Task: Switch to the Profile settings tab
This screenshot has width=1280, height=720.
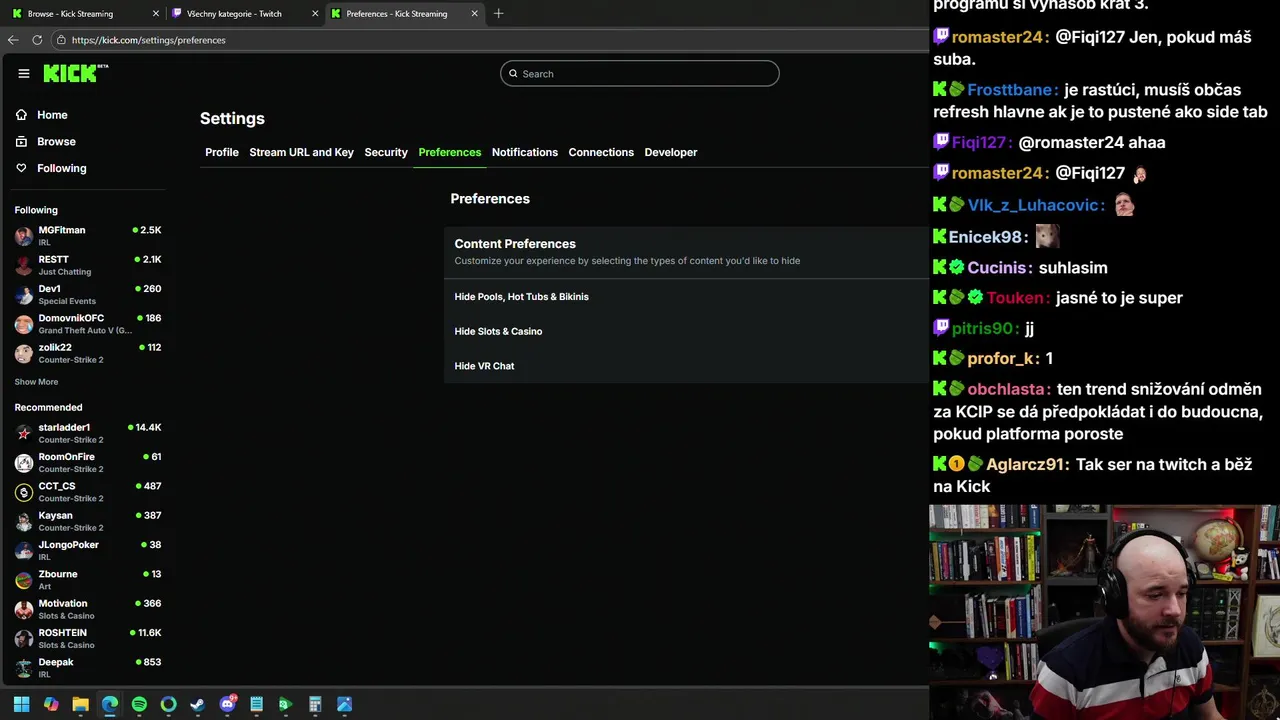Action: pos(222,152)
